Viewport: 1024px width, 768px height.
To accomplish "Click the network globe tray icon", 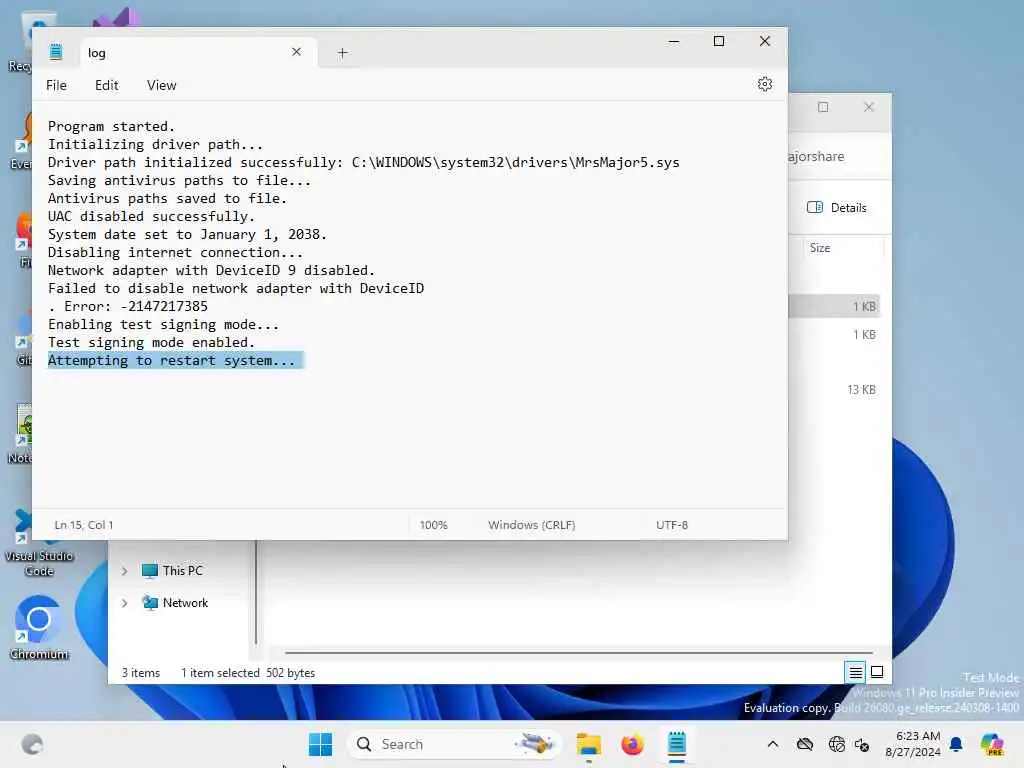I will click(x=837, y=744).
